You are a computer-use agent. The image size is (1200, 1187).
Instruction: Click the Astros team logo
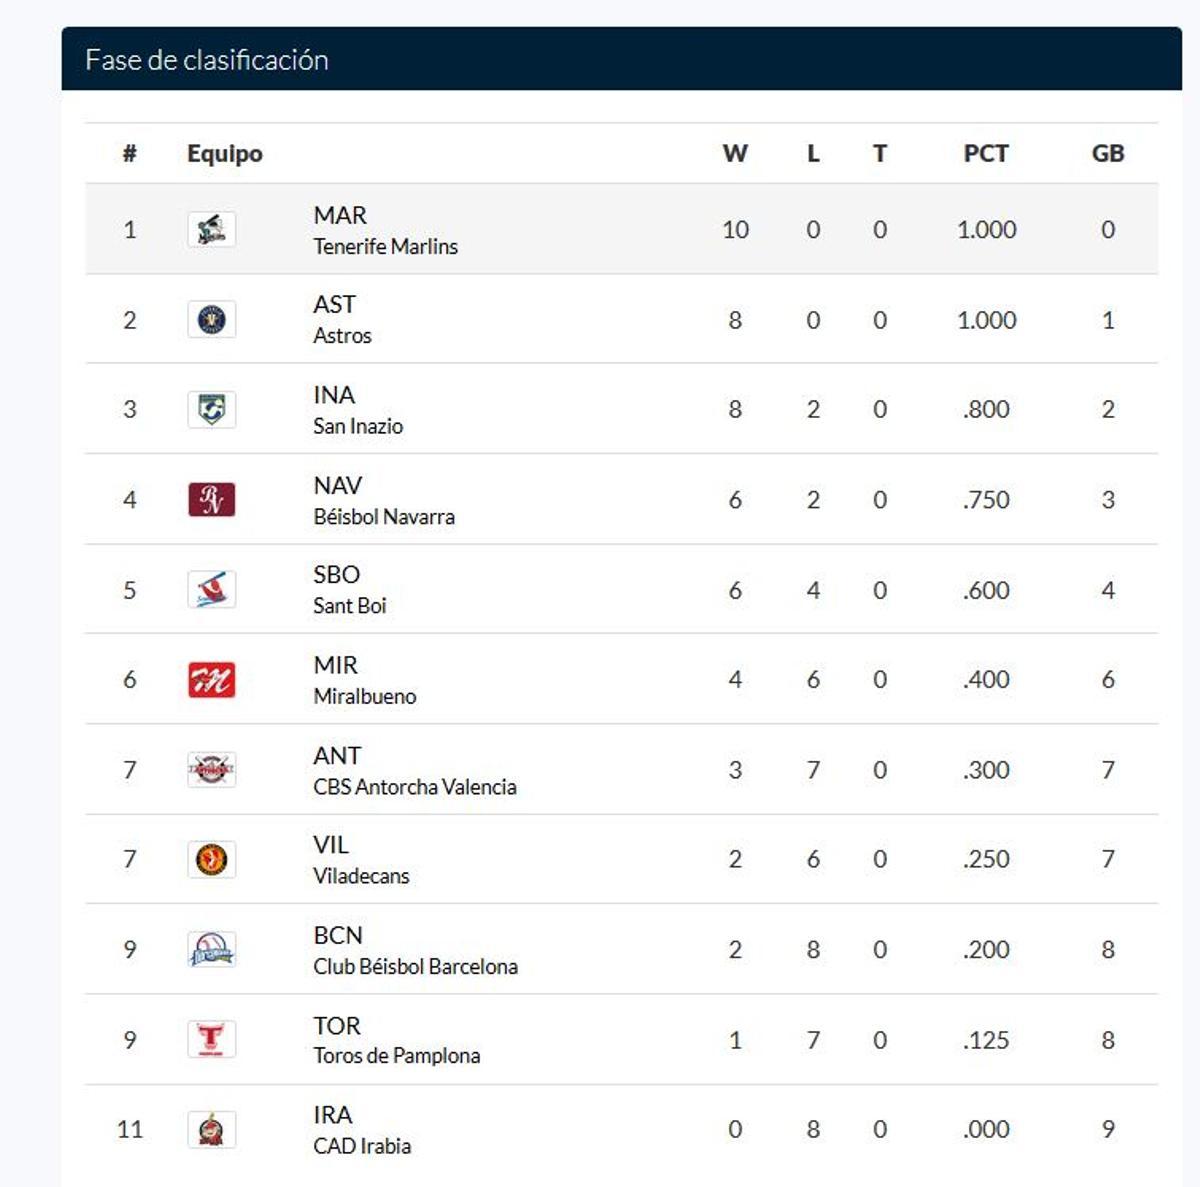pyautogui.click(x=211, y=320)
